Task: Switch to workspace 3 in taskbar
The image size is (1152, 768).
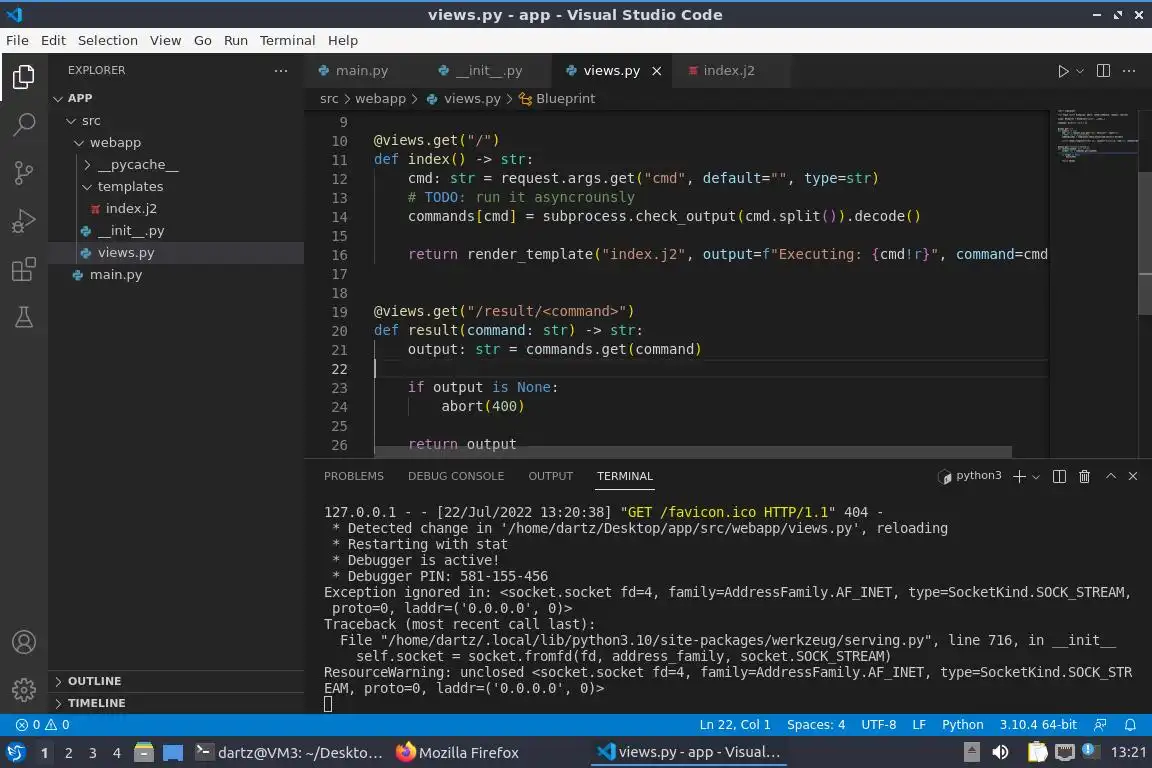Action: tap(93, 753)
